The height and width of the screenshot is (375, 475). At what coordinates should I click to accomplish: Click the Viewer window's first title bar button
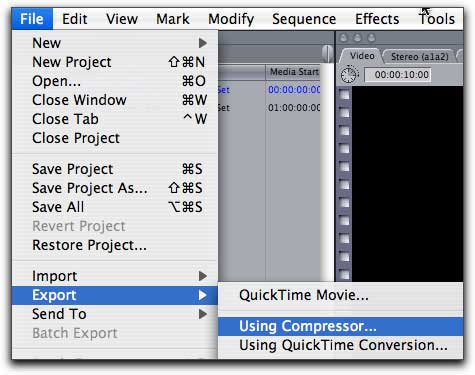click(x=343, y=38)
